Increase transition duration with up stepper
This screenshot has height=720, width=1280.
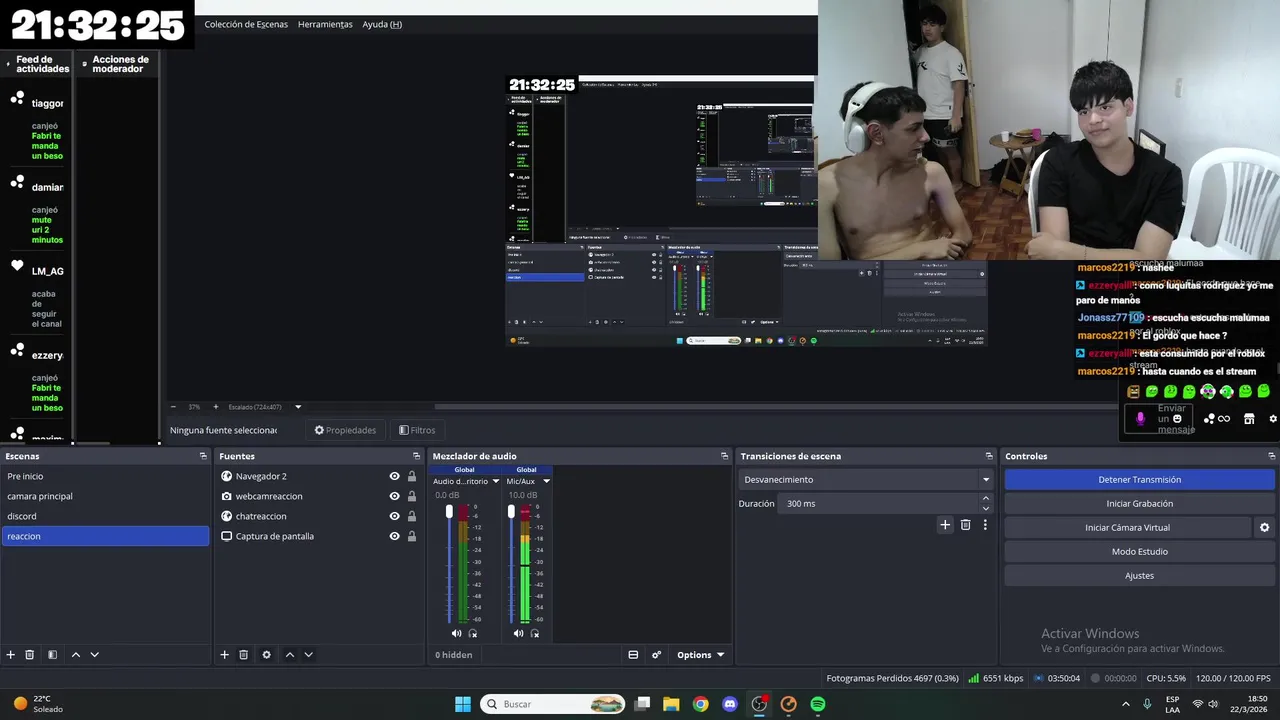985,498
